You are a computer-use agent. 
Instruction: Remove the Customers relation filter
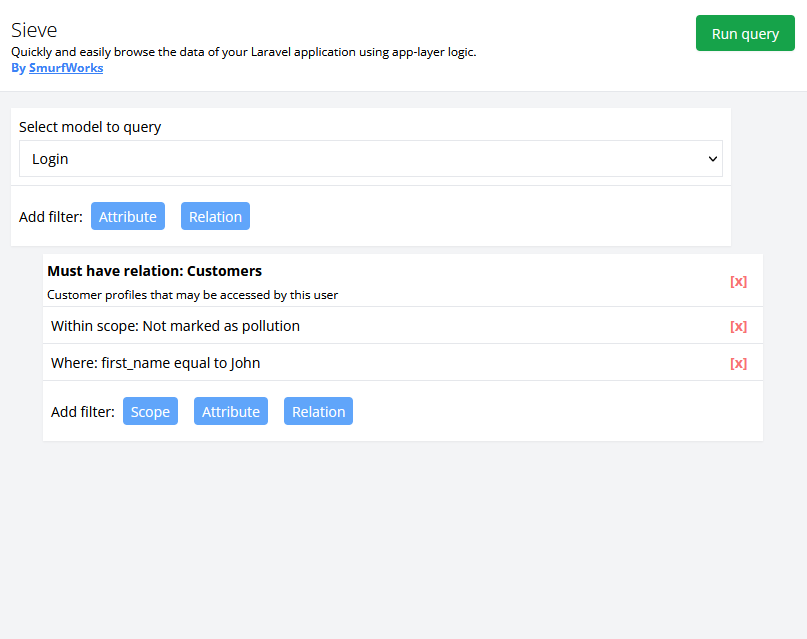pyautogui.click(x=739, y=281)
